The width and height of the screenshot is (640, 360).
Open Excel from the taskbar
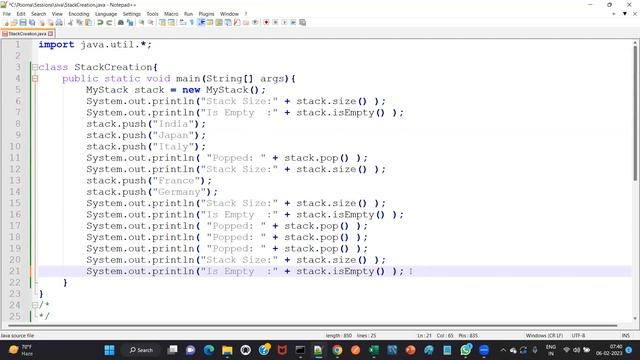click(x=374, y=350)
